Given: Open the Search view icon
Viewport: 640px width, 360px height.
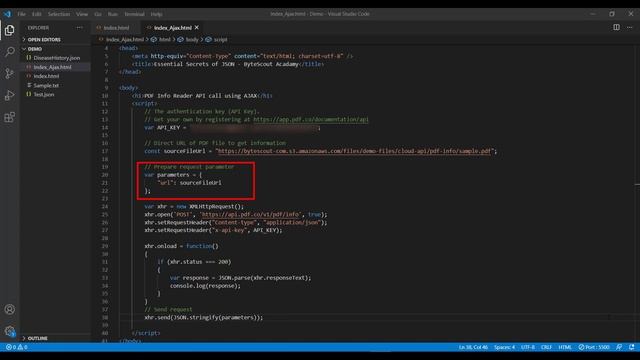Looking at the screenshot, I should (9, 52).
